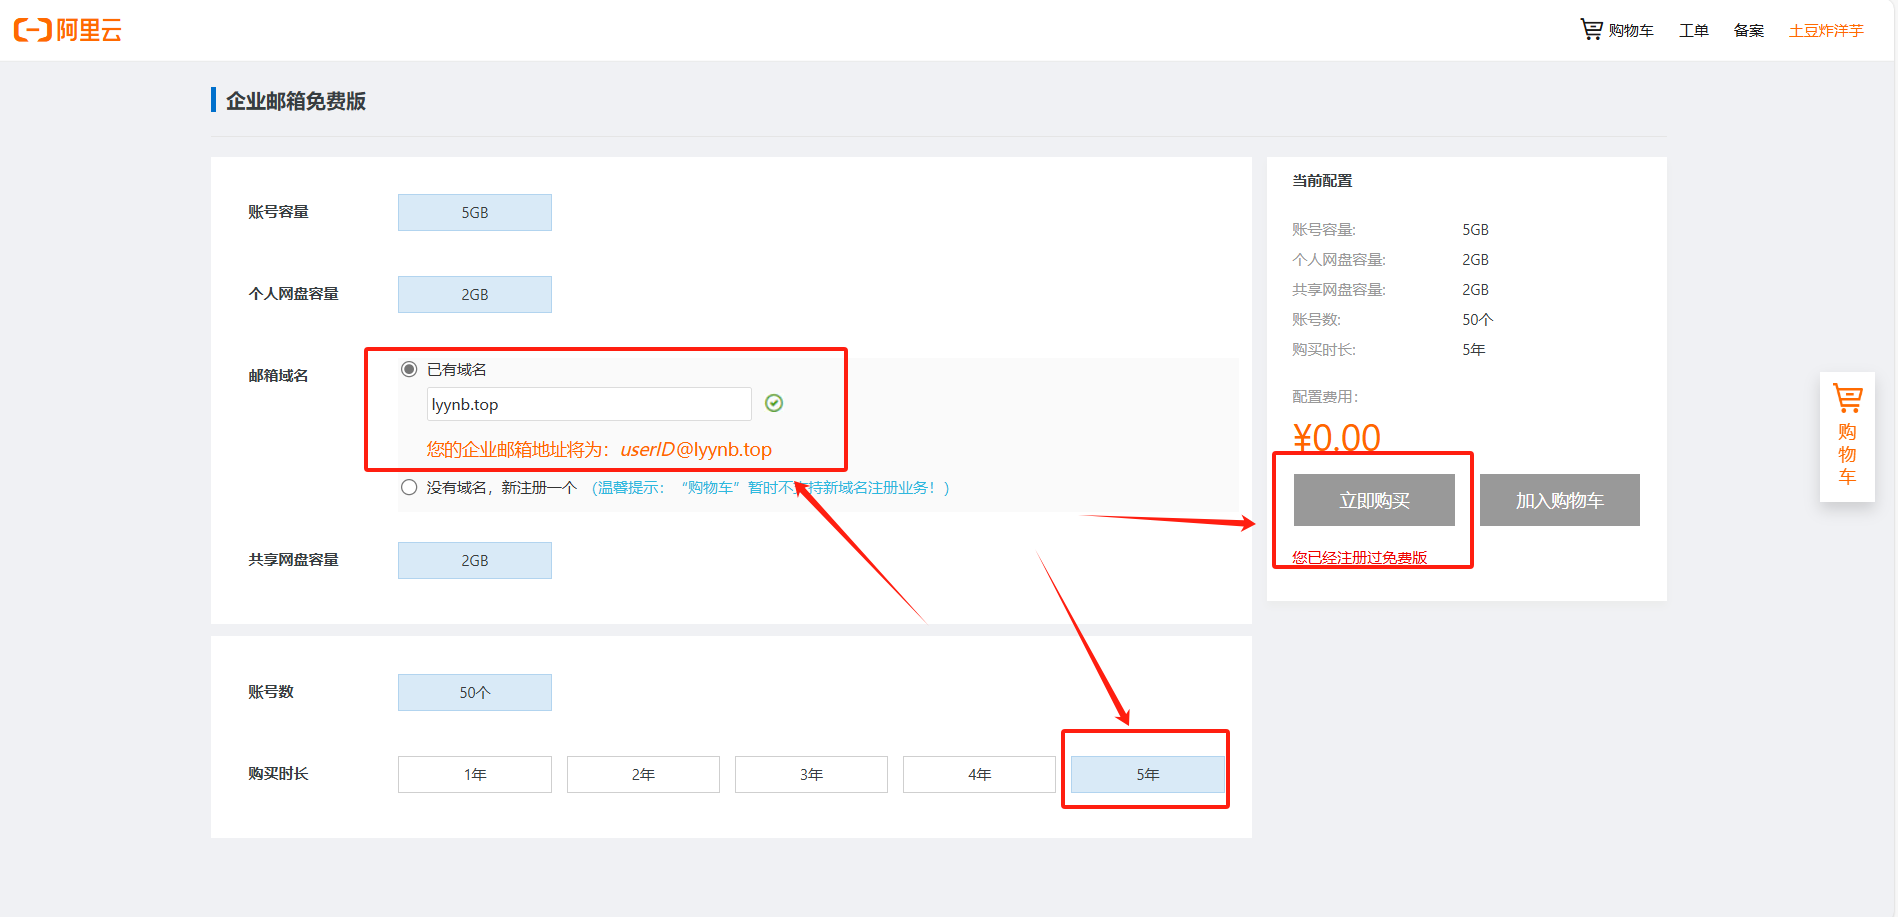Choose the 3年 purchase duration
This screenshot has width=1898, height=917.
[811, 774]
